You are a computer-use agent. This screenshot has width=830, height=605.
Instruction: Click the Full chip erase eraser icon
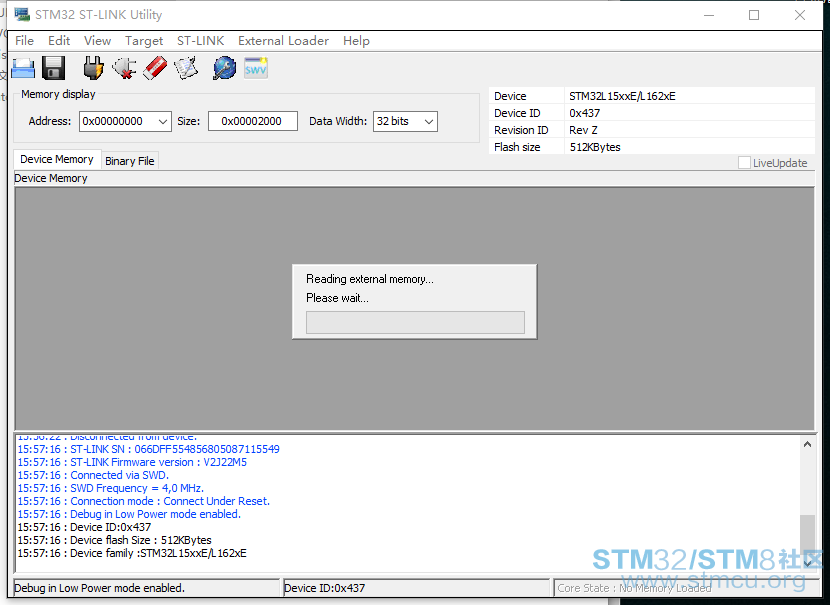tap(155, 68)
